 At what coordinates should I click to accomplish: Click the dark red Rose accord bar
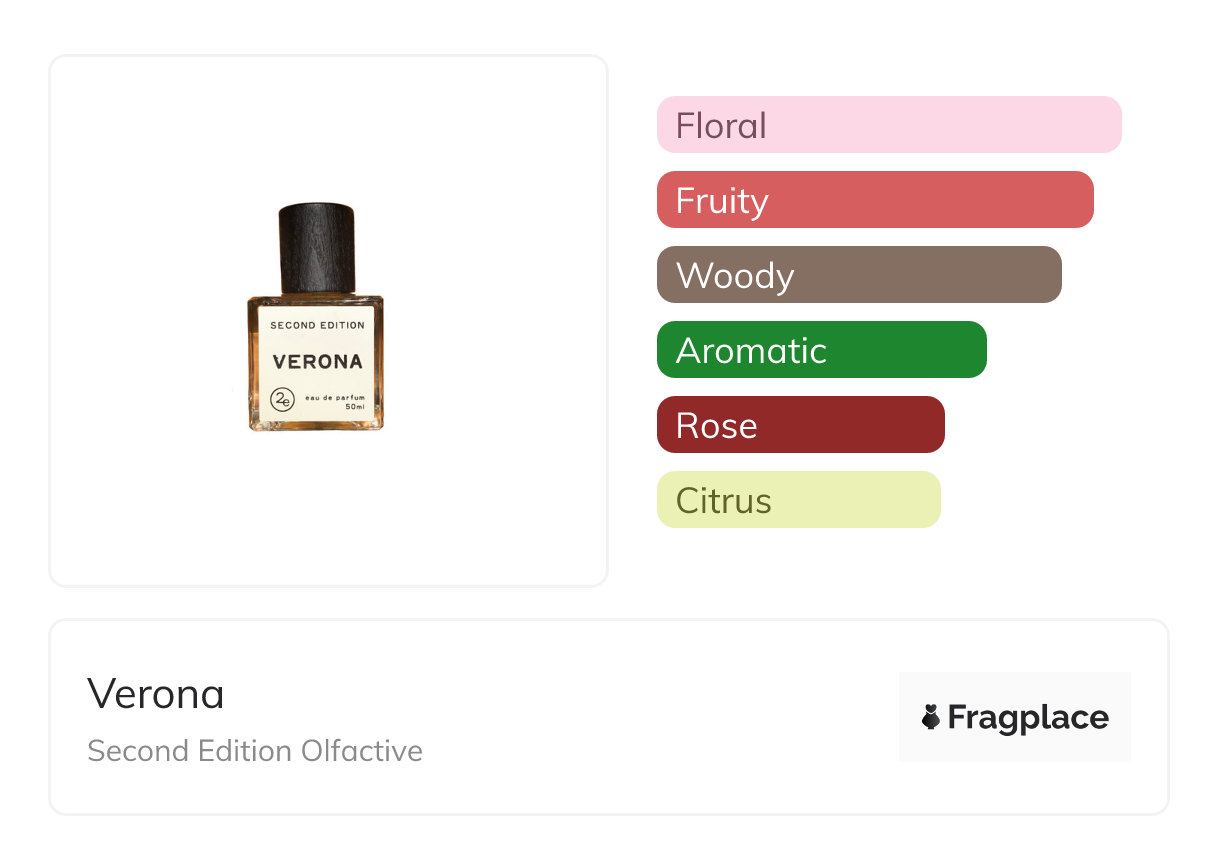pyautogui.click(x=800, y=425)
